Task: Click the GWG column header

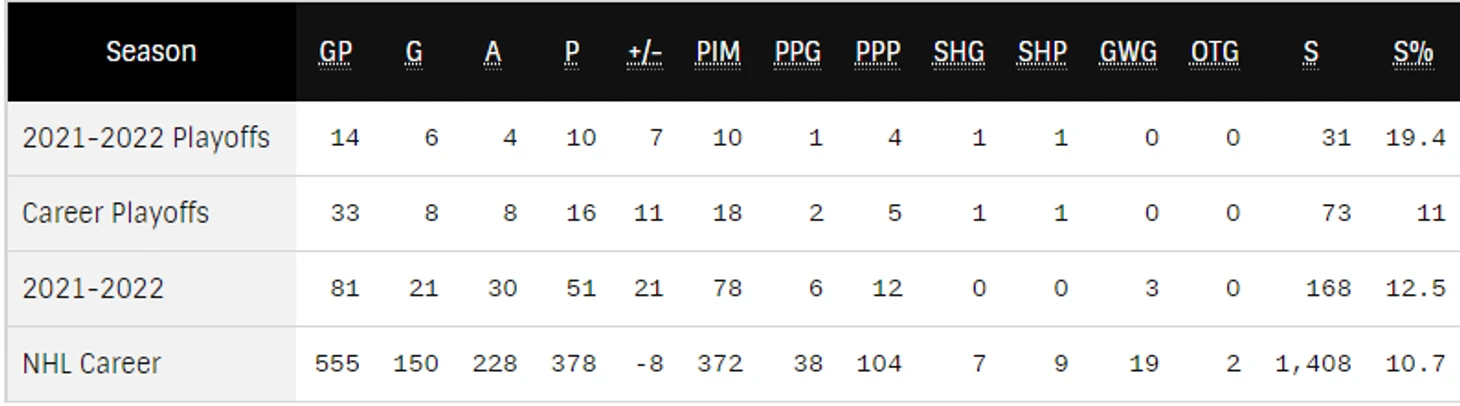Action: tap(1128, 52)
